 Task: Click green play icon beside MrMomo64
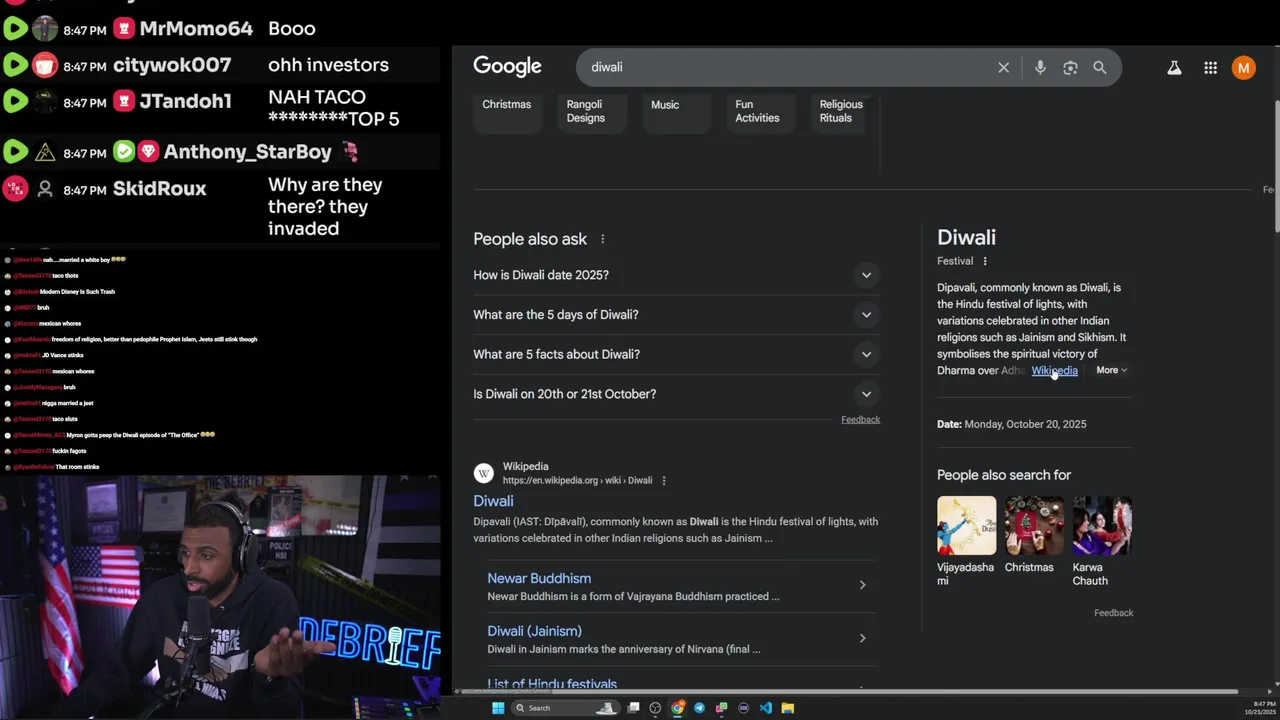click(x=15, y=29)
